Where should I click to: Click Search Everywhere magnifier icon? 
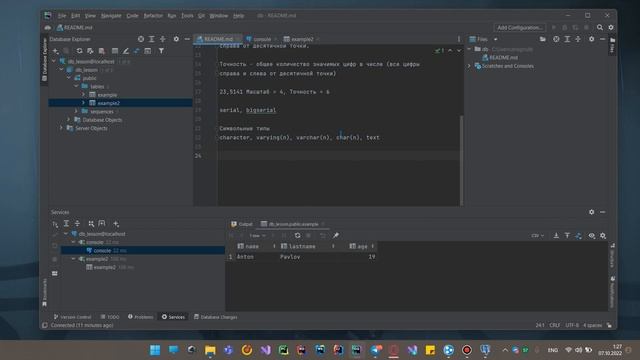[600, 27]
